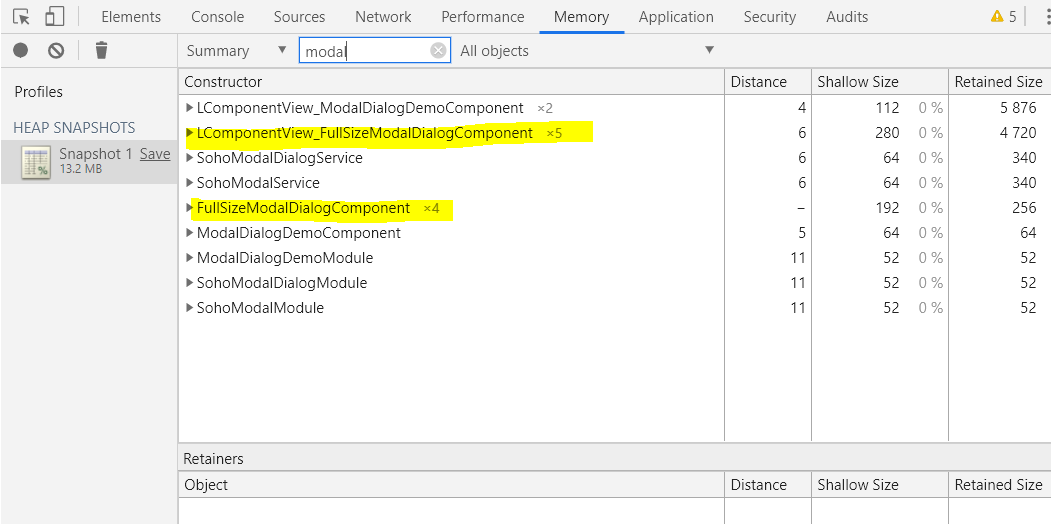Expand the ModalDialogDemoComponent row arrow
Viewport: 1051px width, 524px height.
[x=190, y=233]
